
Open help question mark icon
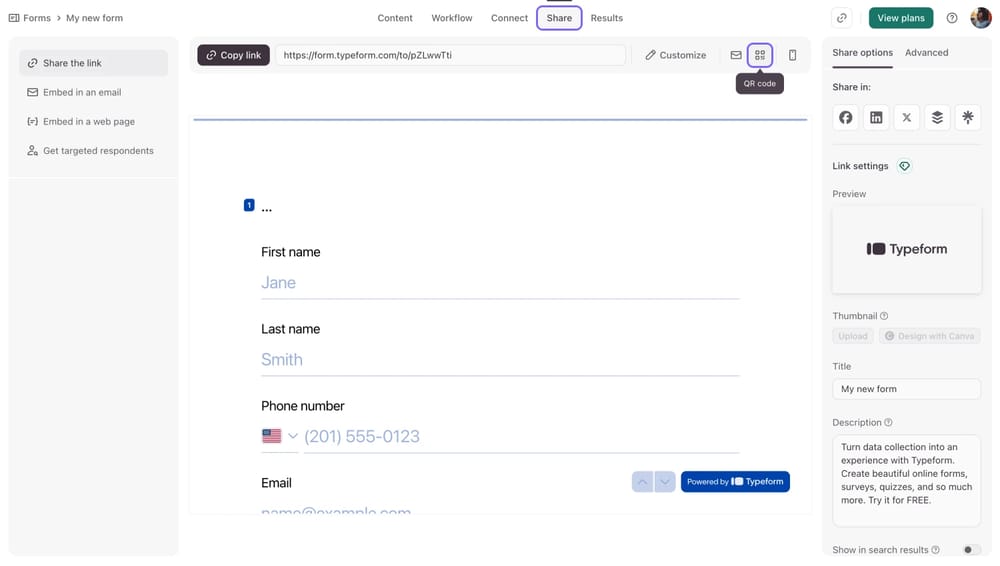(952, 18)
